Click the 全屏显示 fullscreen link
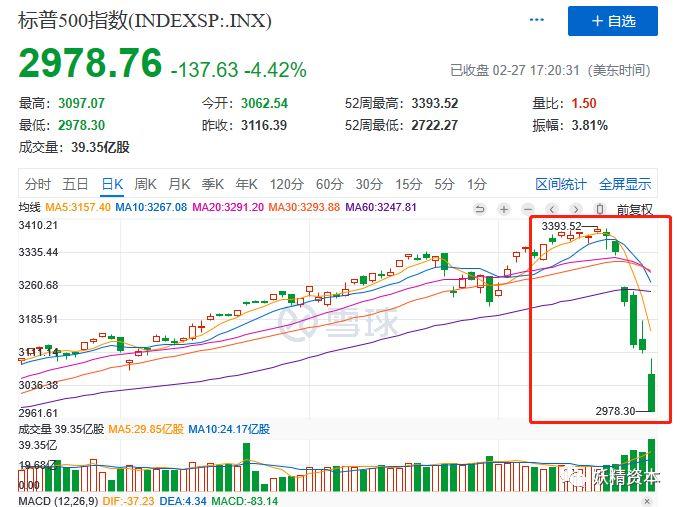 [x=625, y=184]
